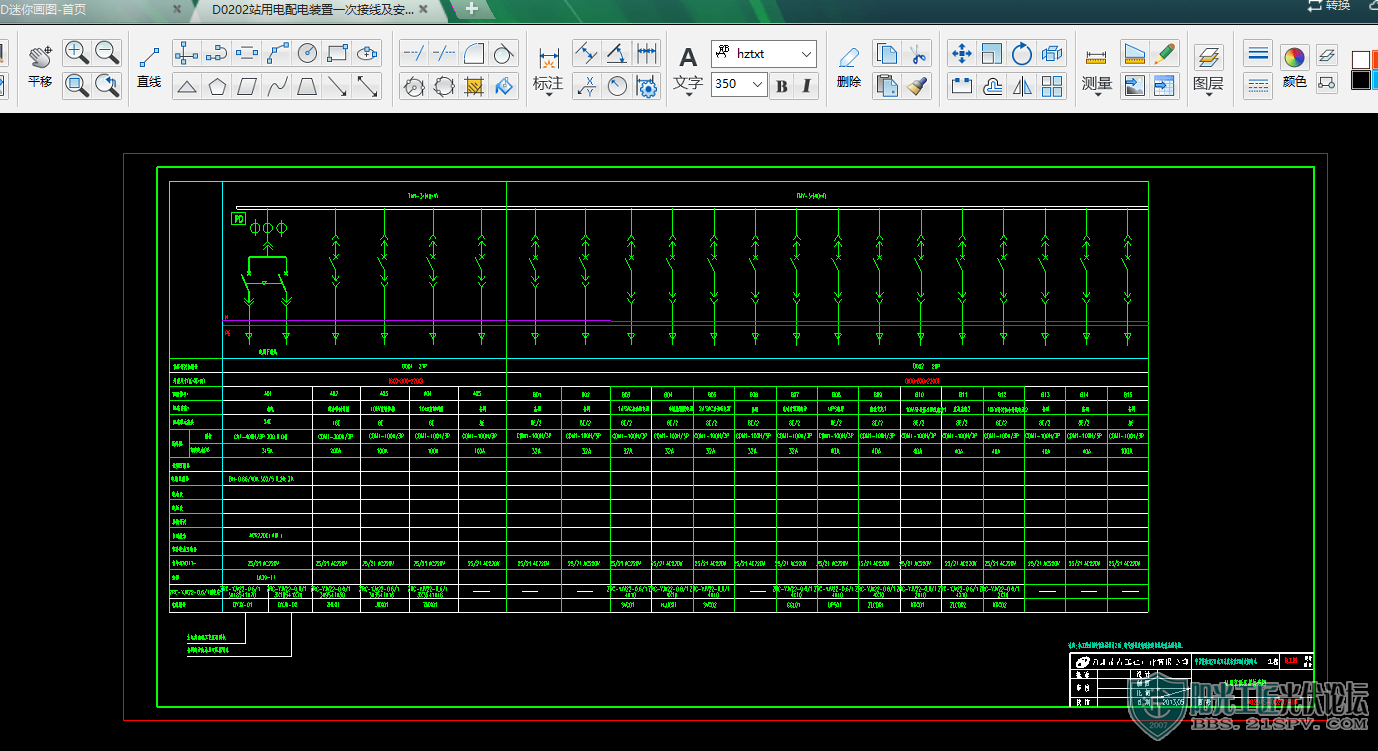Screen dimensions: 1378x751
Task: Select the aligned dimension tool
Action: [587, 53]
